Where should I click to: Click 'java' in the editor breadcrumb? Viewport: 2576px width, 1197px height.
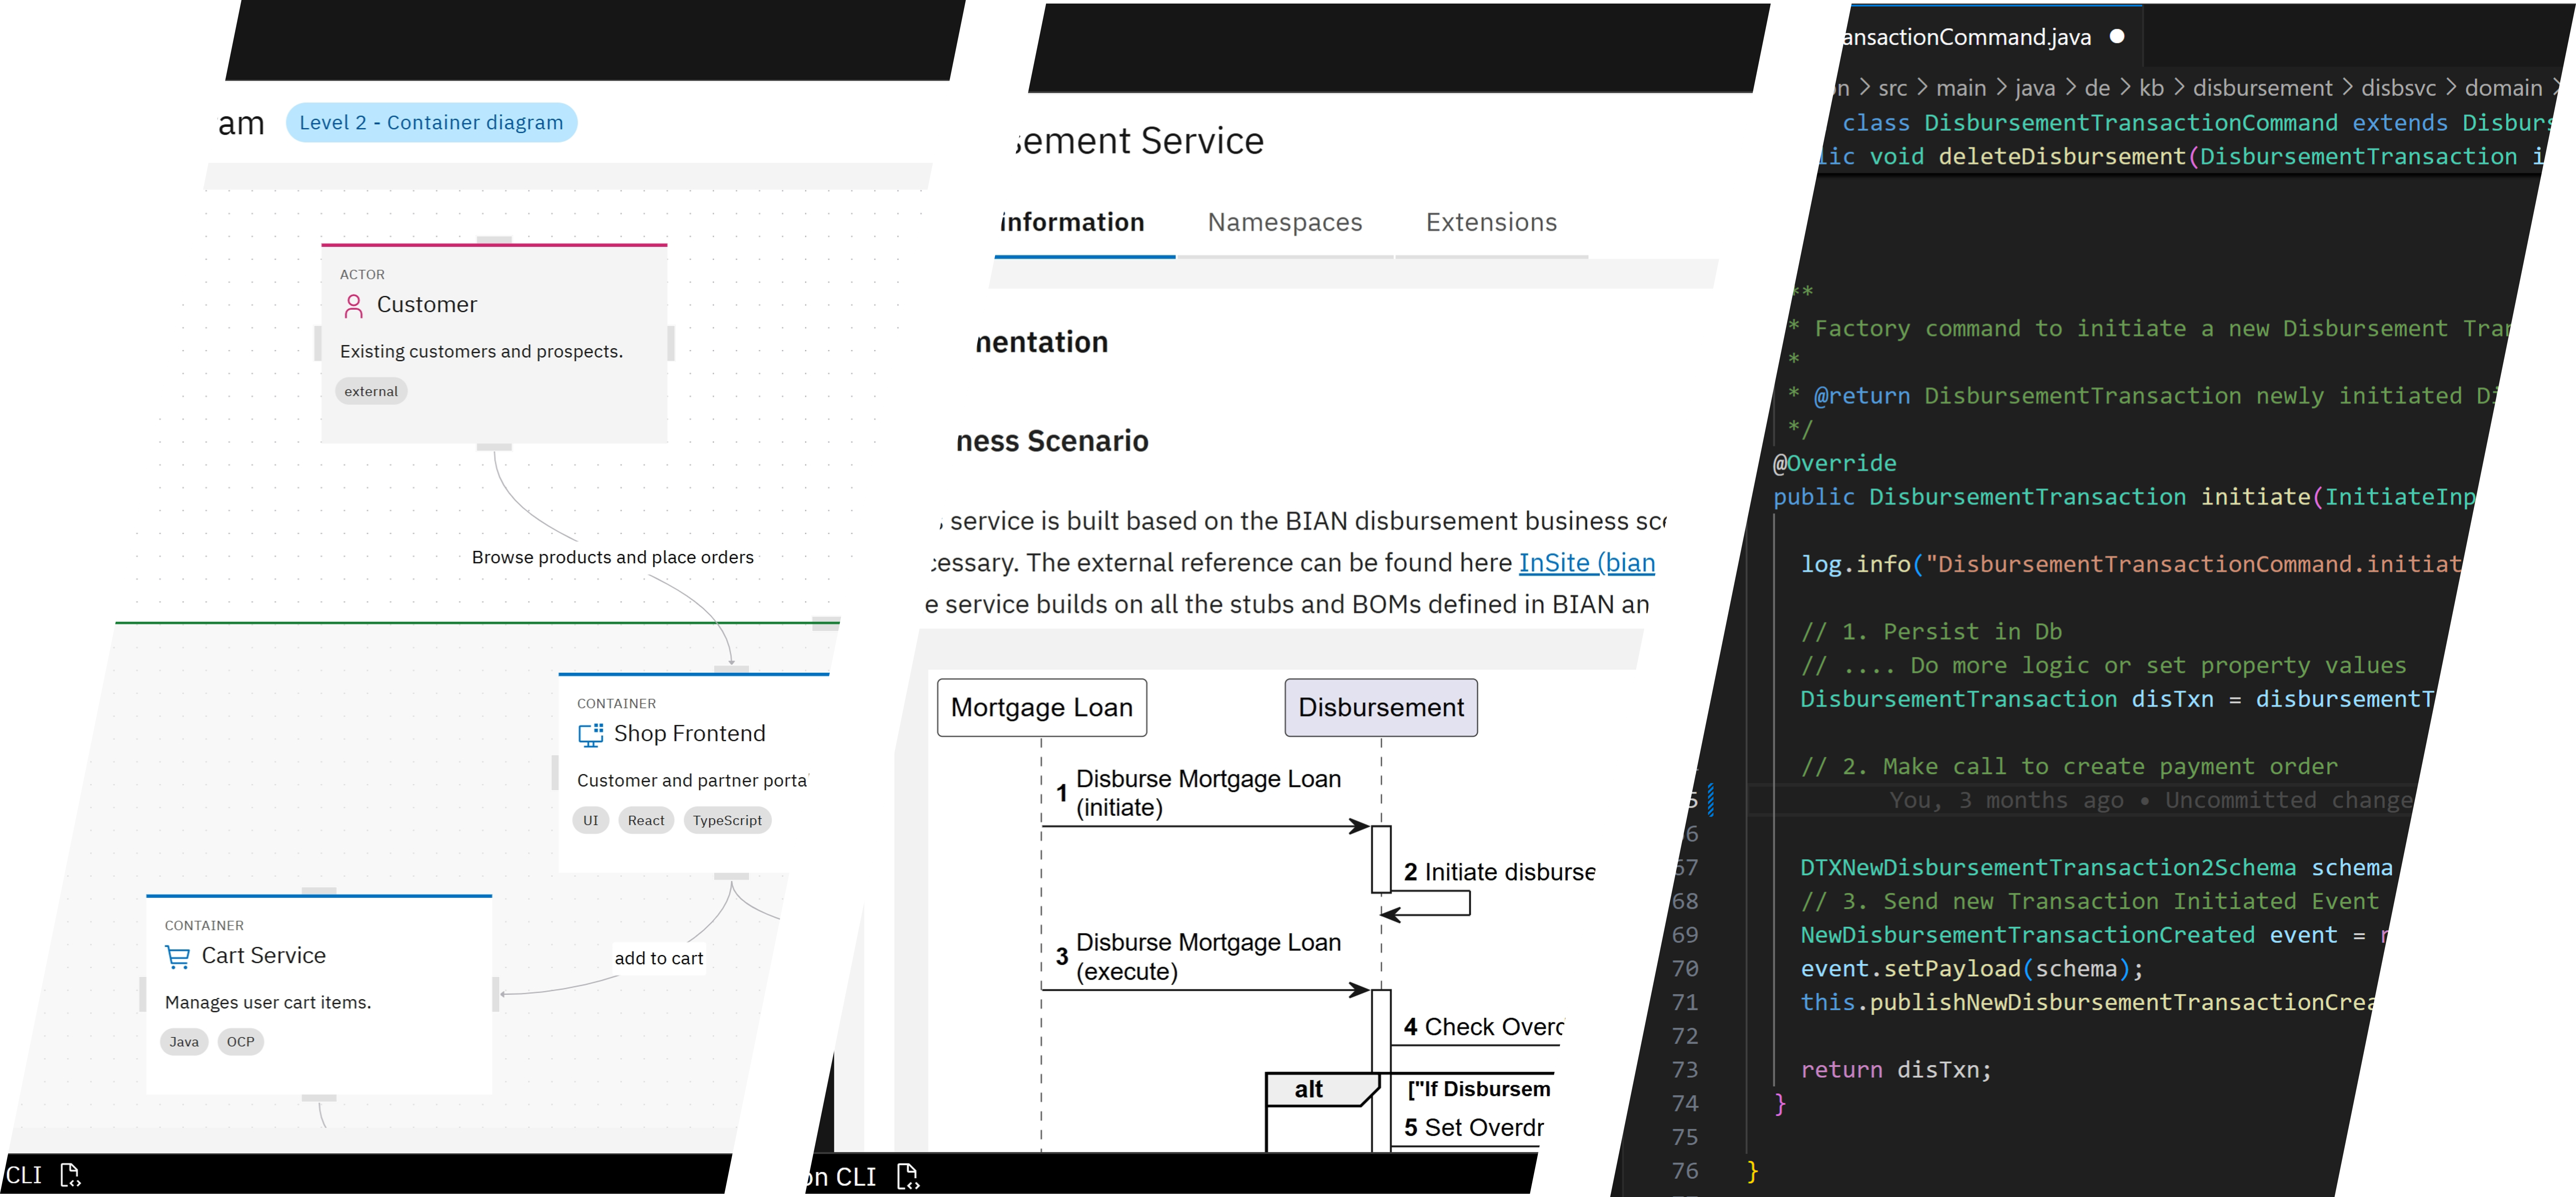pyautogui.click(x=2035, y=88)
